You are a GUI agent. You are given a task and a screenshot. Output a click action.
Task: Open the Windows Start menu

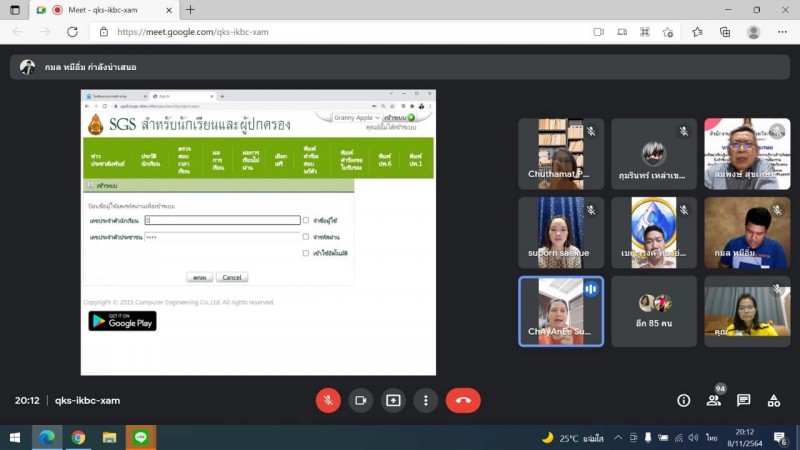pyautogui.click(x=15, y=437)
